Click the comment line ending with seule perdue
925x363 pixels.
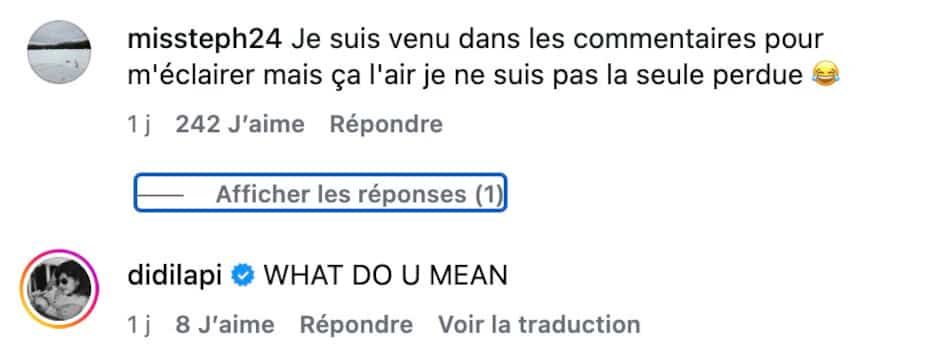(x=466, y=75)
